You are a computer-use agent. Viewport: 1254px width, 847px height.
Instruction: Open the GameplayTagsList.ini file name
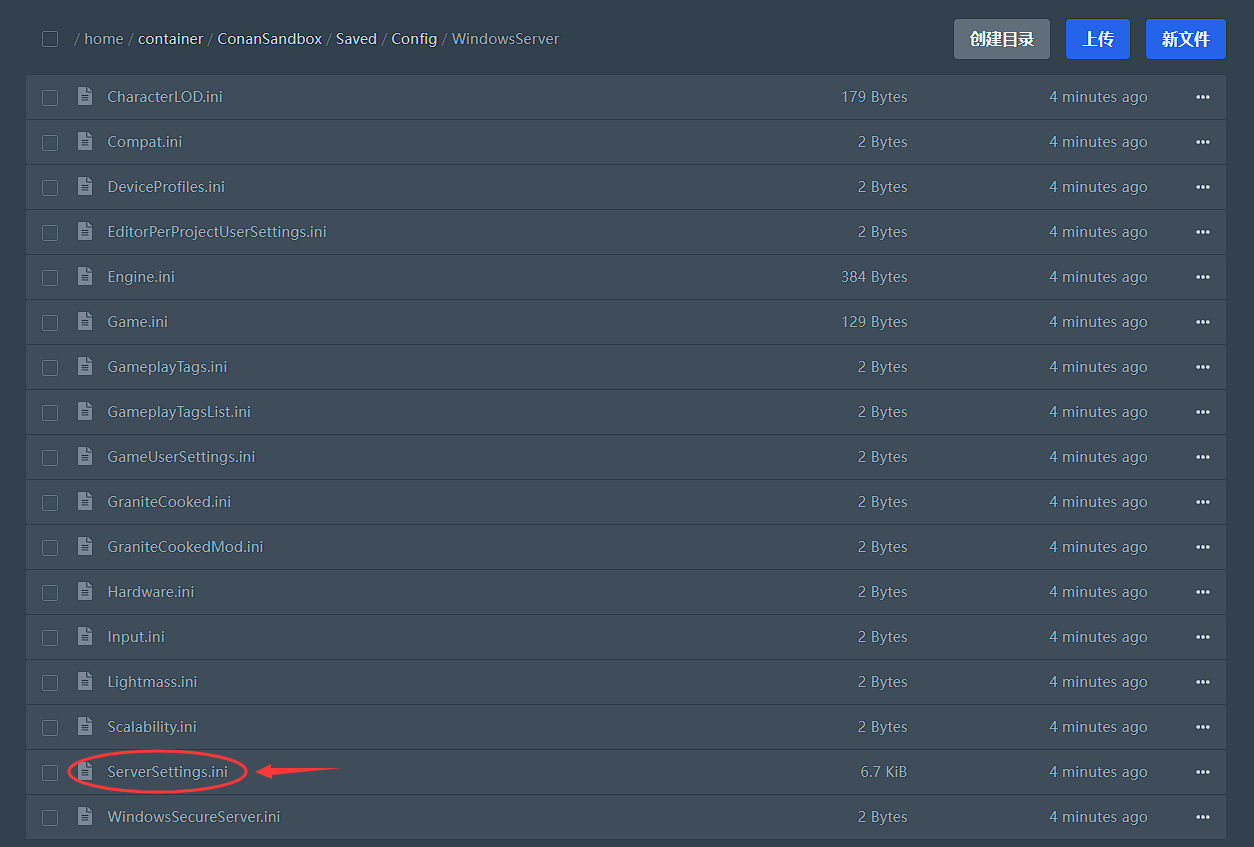(179, 412)
